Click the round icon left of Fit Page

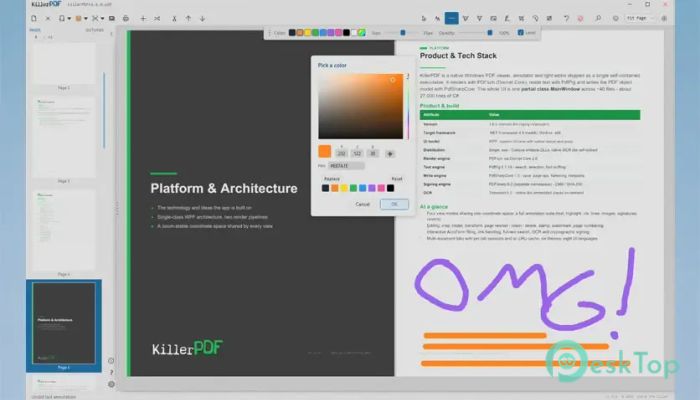click(616, 18)
